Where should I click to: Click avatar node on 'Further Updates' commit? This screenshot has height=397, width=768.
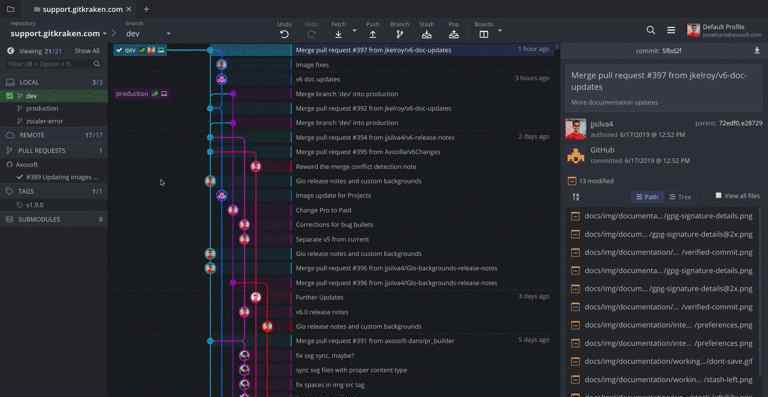tap(256, 297)
